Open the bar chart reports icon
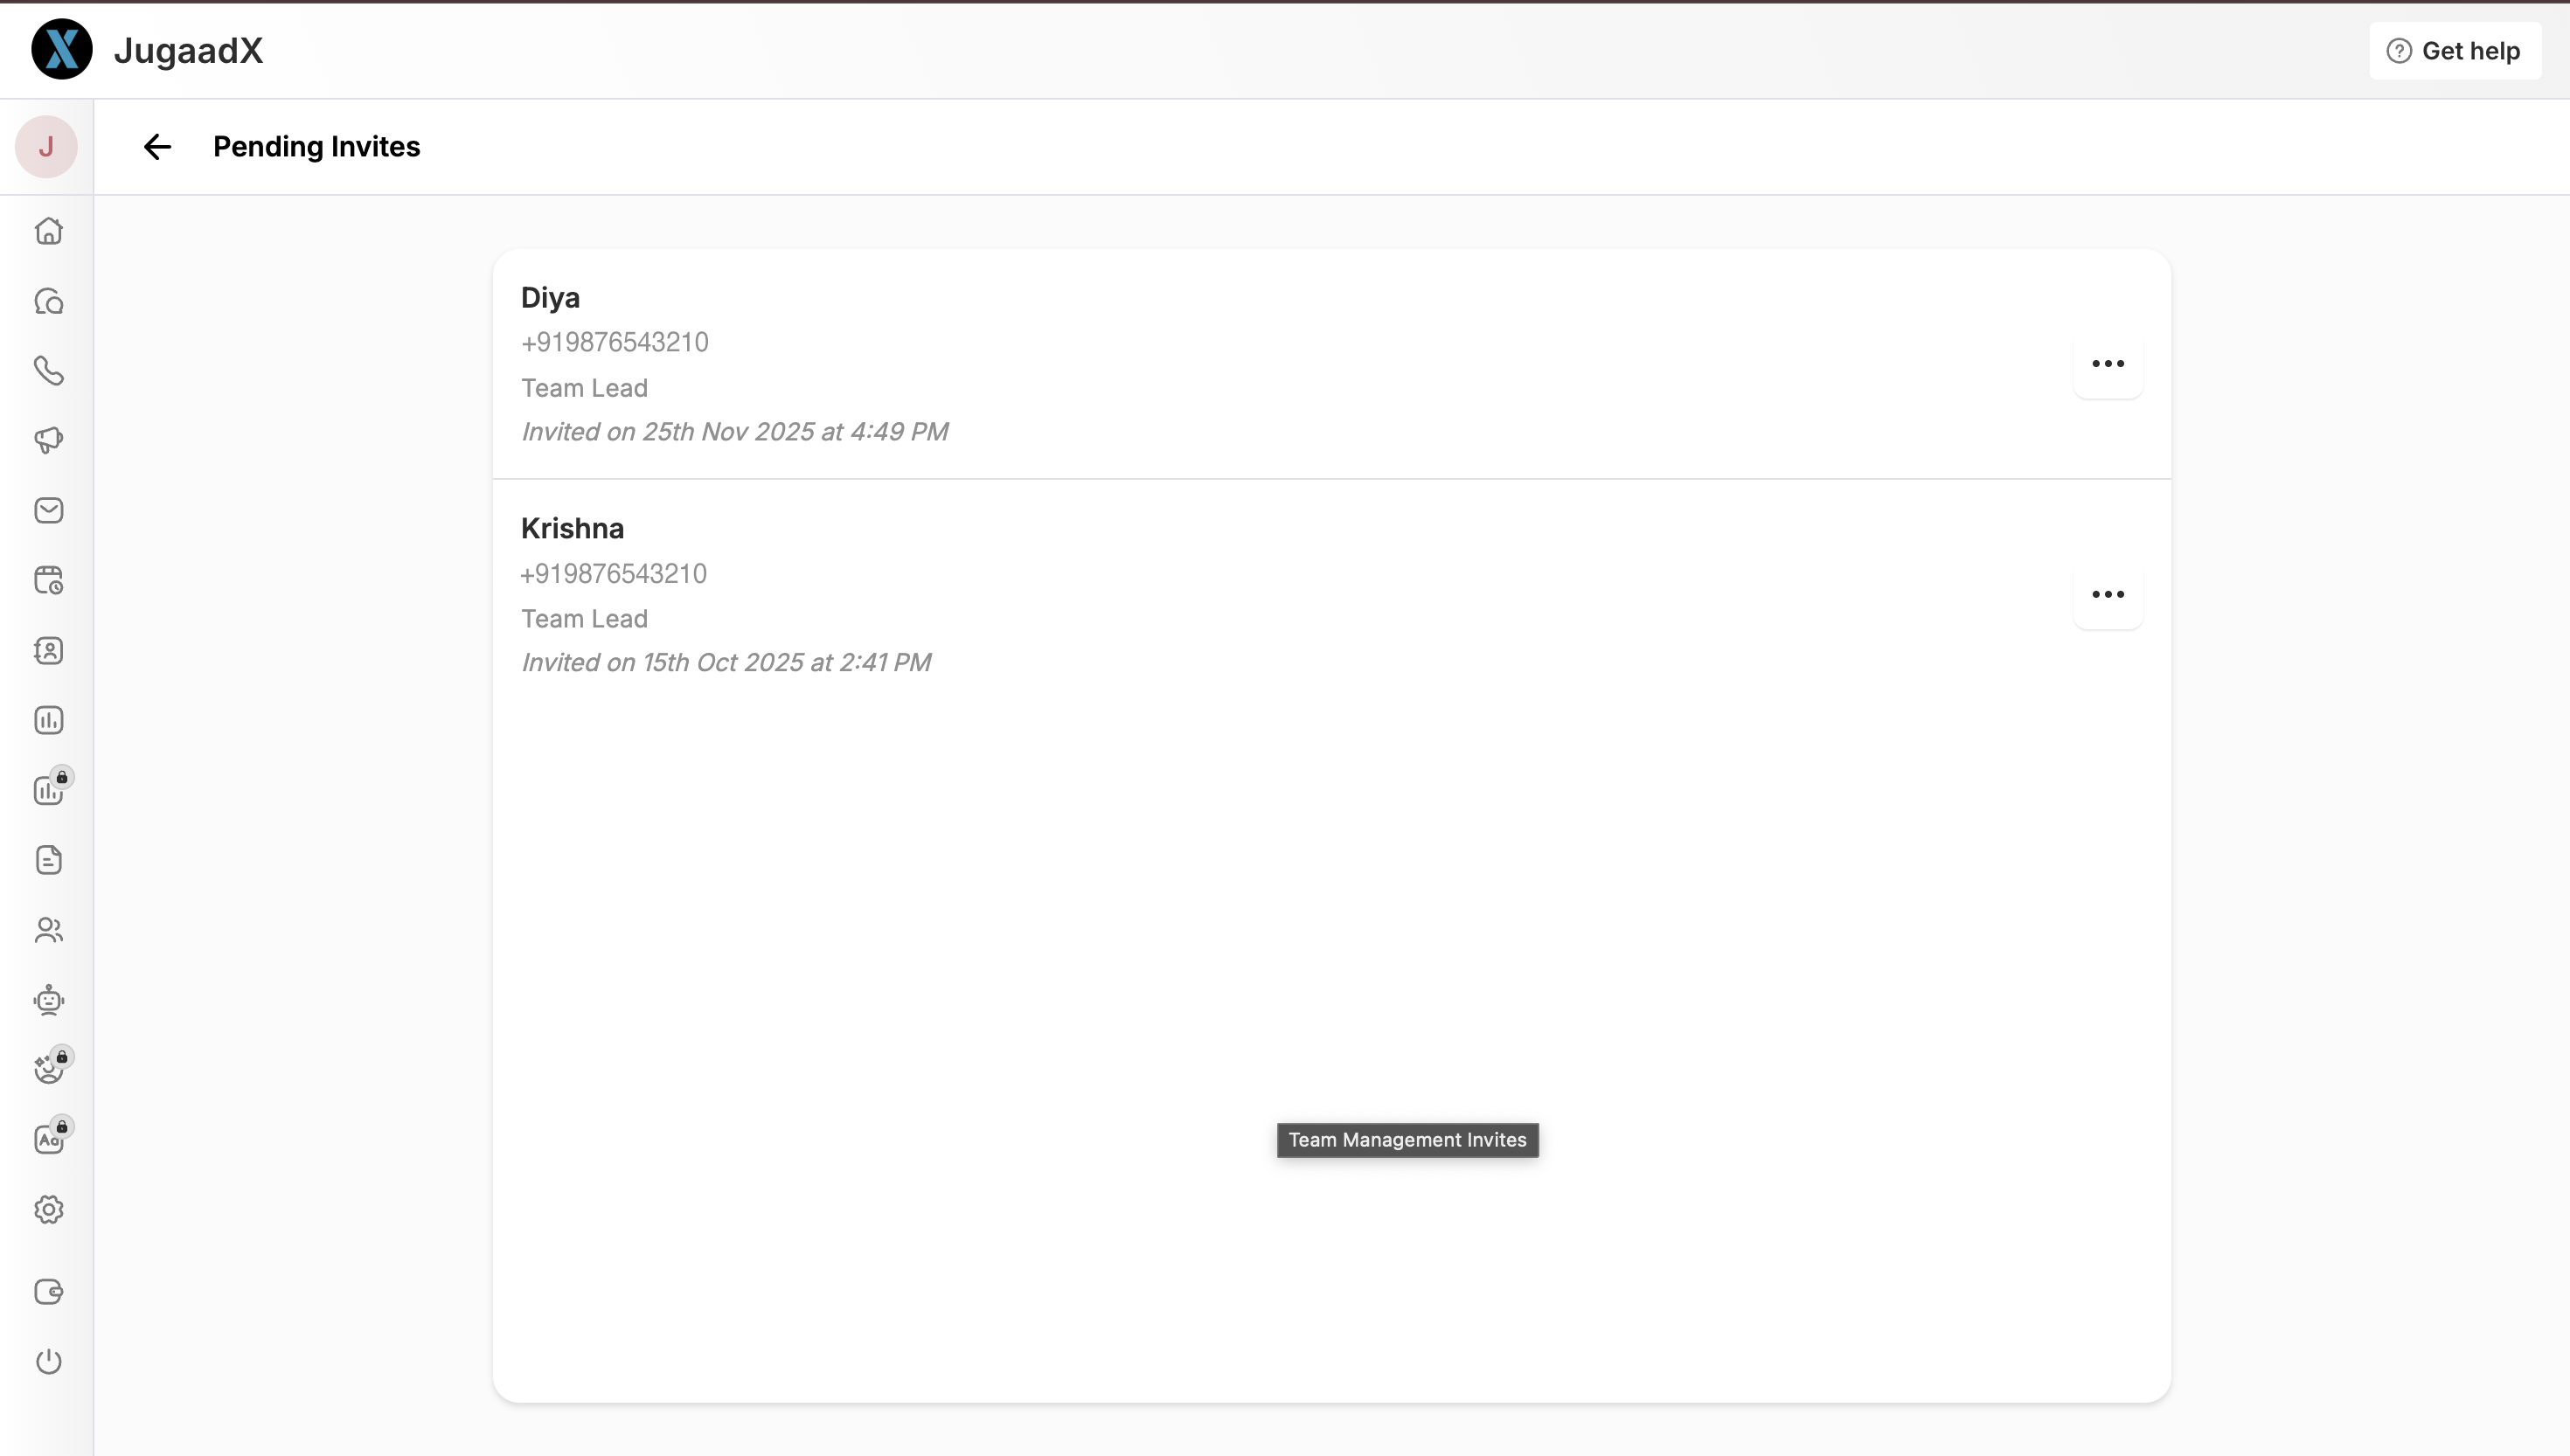 pyautogui.click(x=48, y=720)
